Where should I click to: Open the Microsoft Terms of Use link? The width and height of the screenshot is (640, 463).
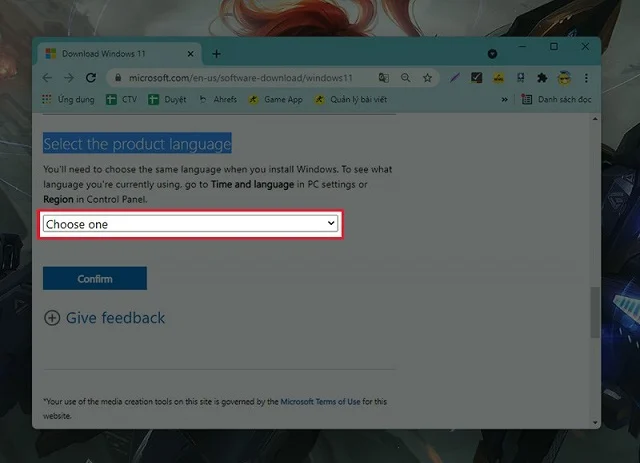tap(320, 401)
